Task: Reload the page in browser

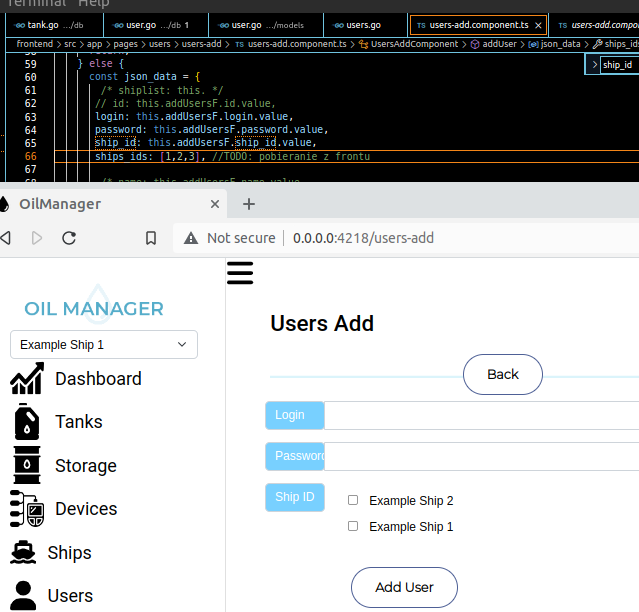Action: coord(69,238)
